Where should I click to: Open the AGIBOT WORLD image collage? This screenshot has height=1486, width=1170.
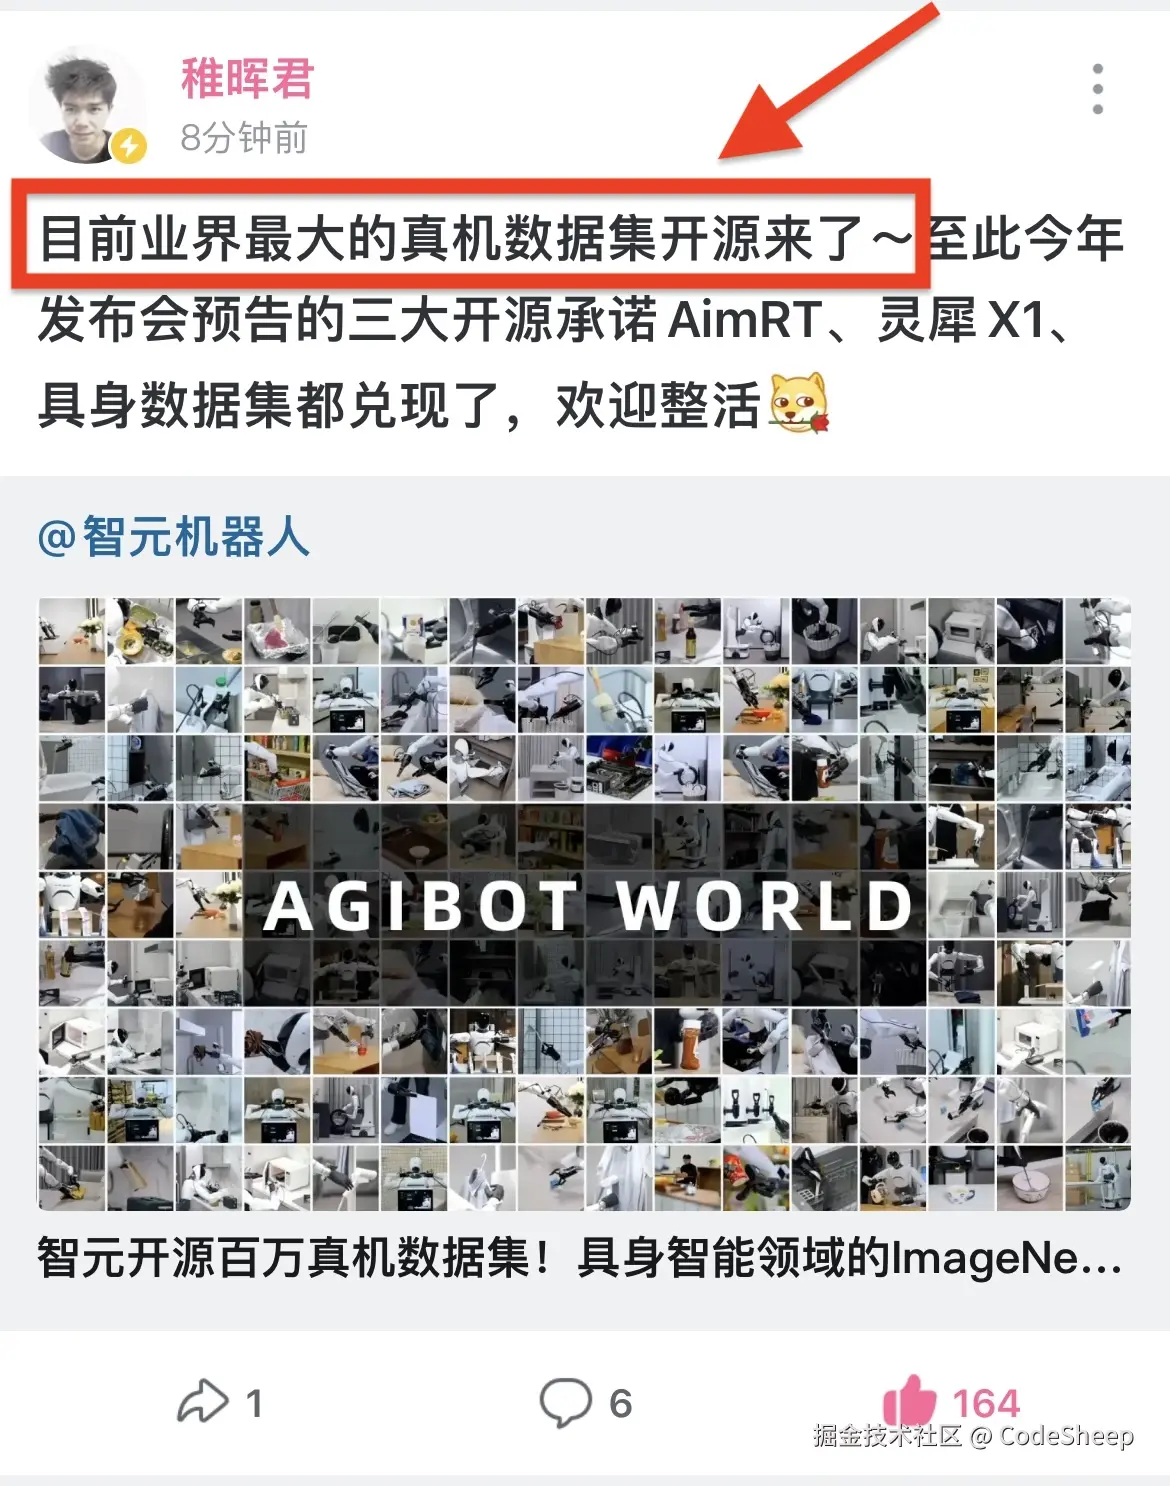[584, 904]
